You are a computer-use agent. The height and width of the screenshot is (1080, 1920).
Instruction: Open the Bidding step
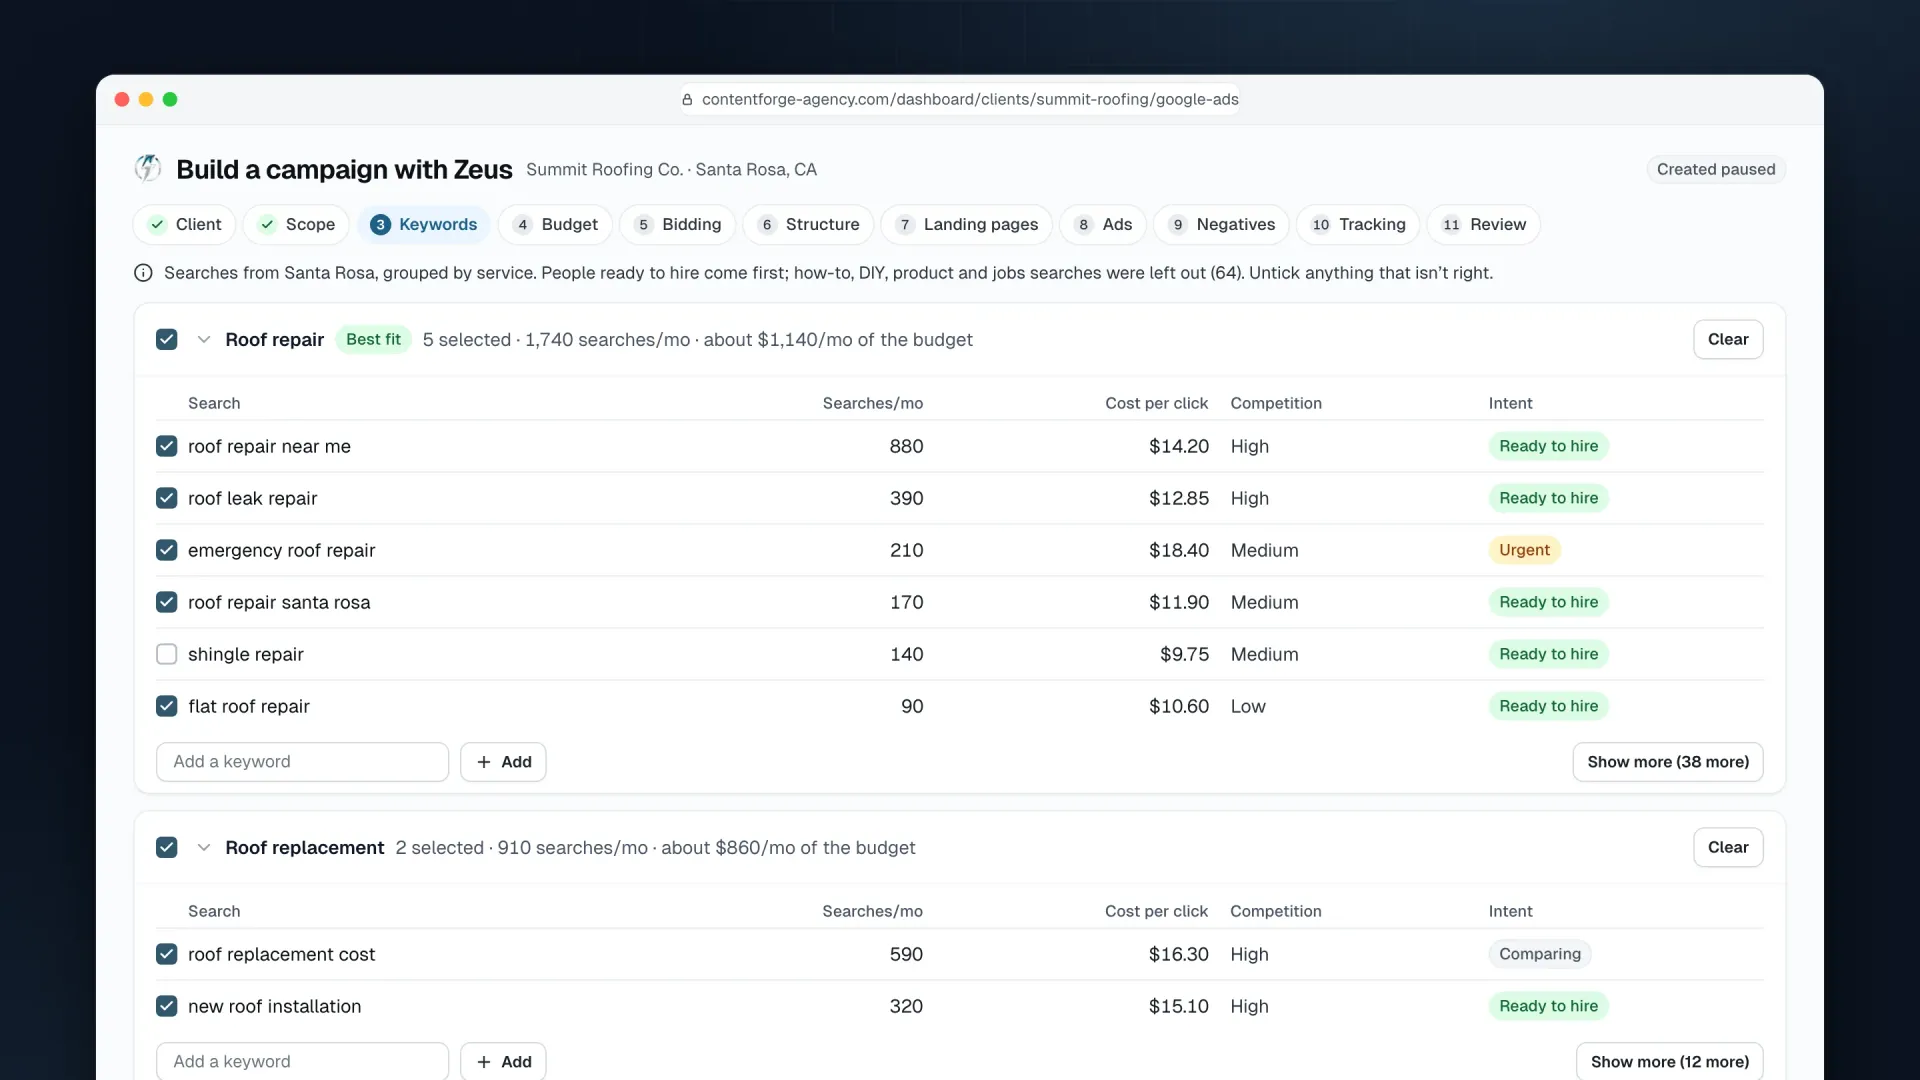678,225
